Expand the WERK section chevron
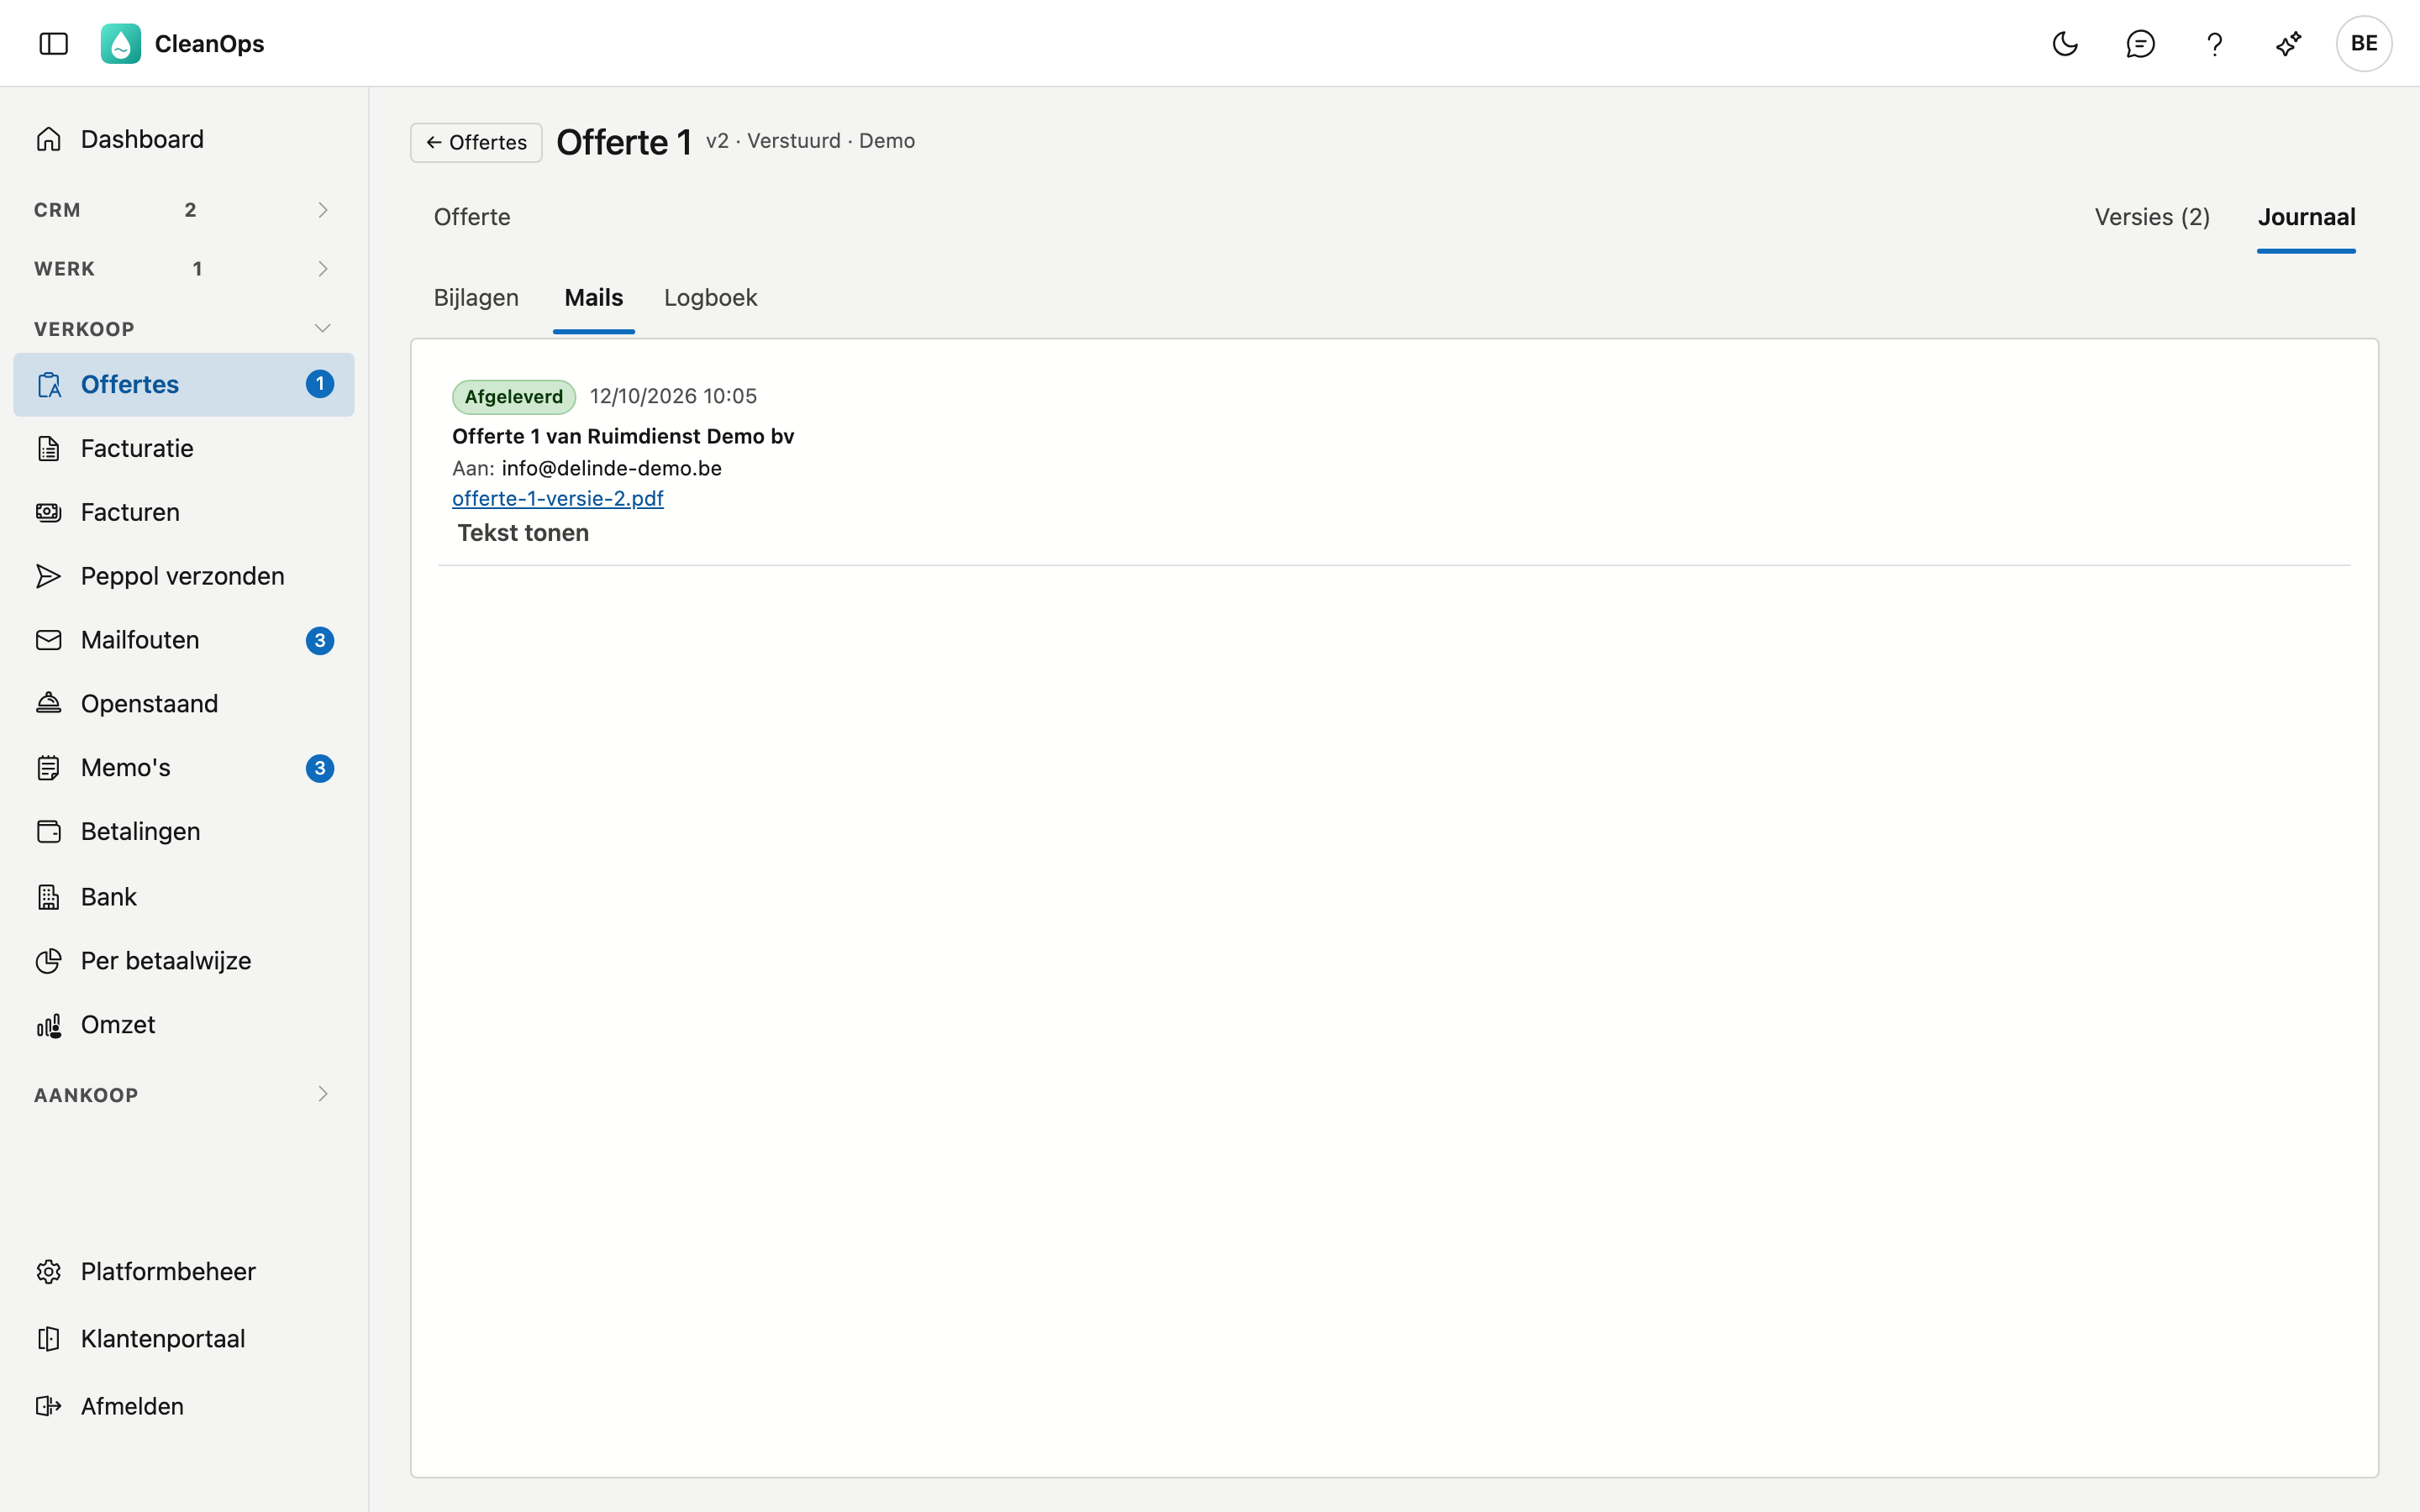Image resolution: width=2420 pixels, height=1512 pixels. tap(322, 269)
